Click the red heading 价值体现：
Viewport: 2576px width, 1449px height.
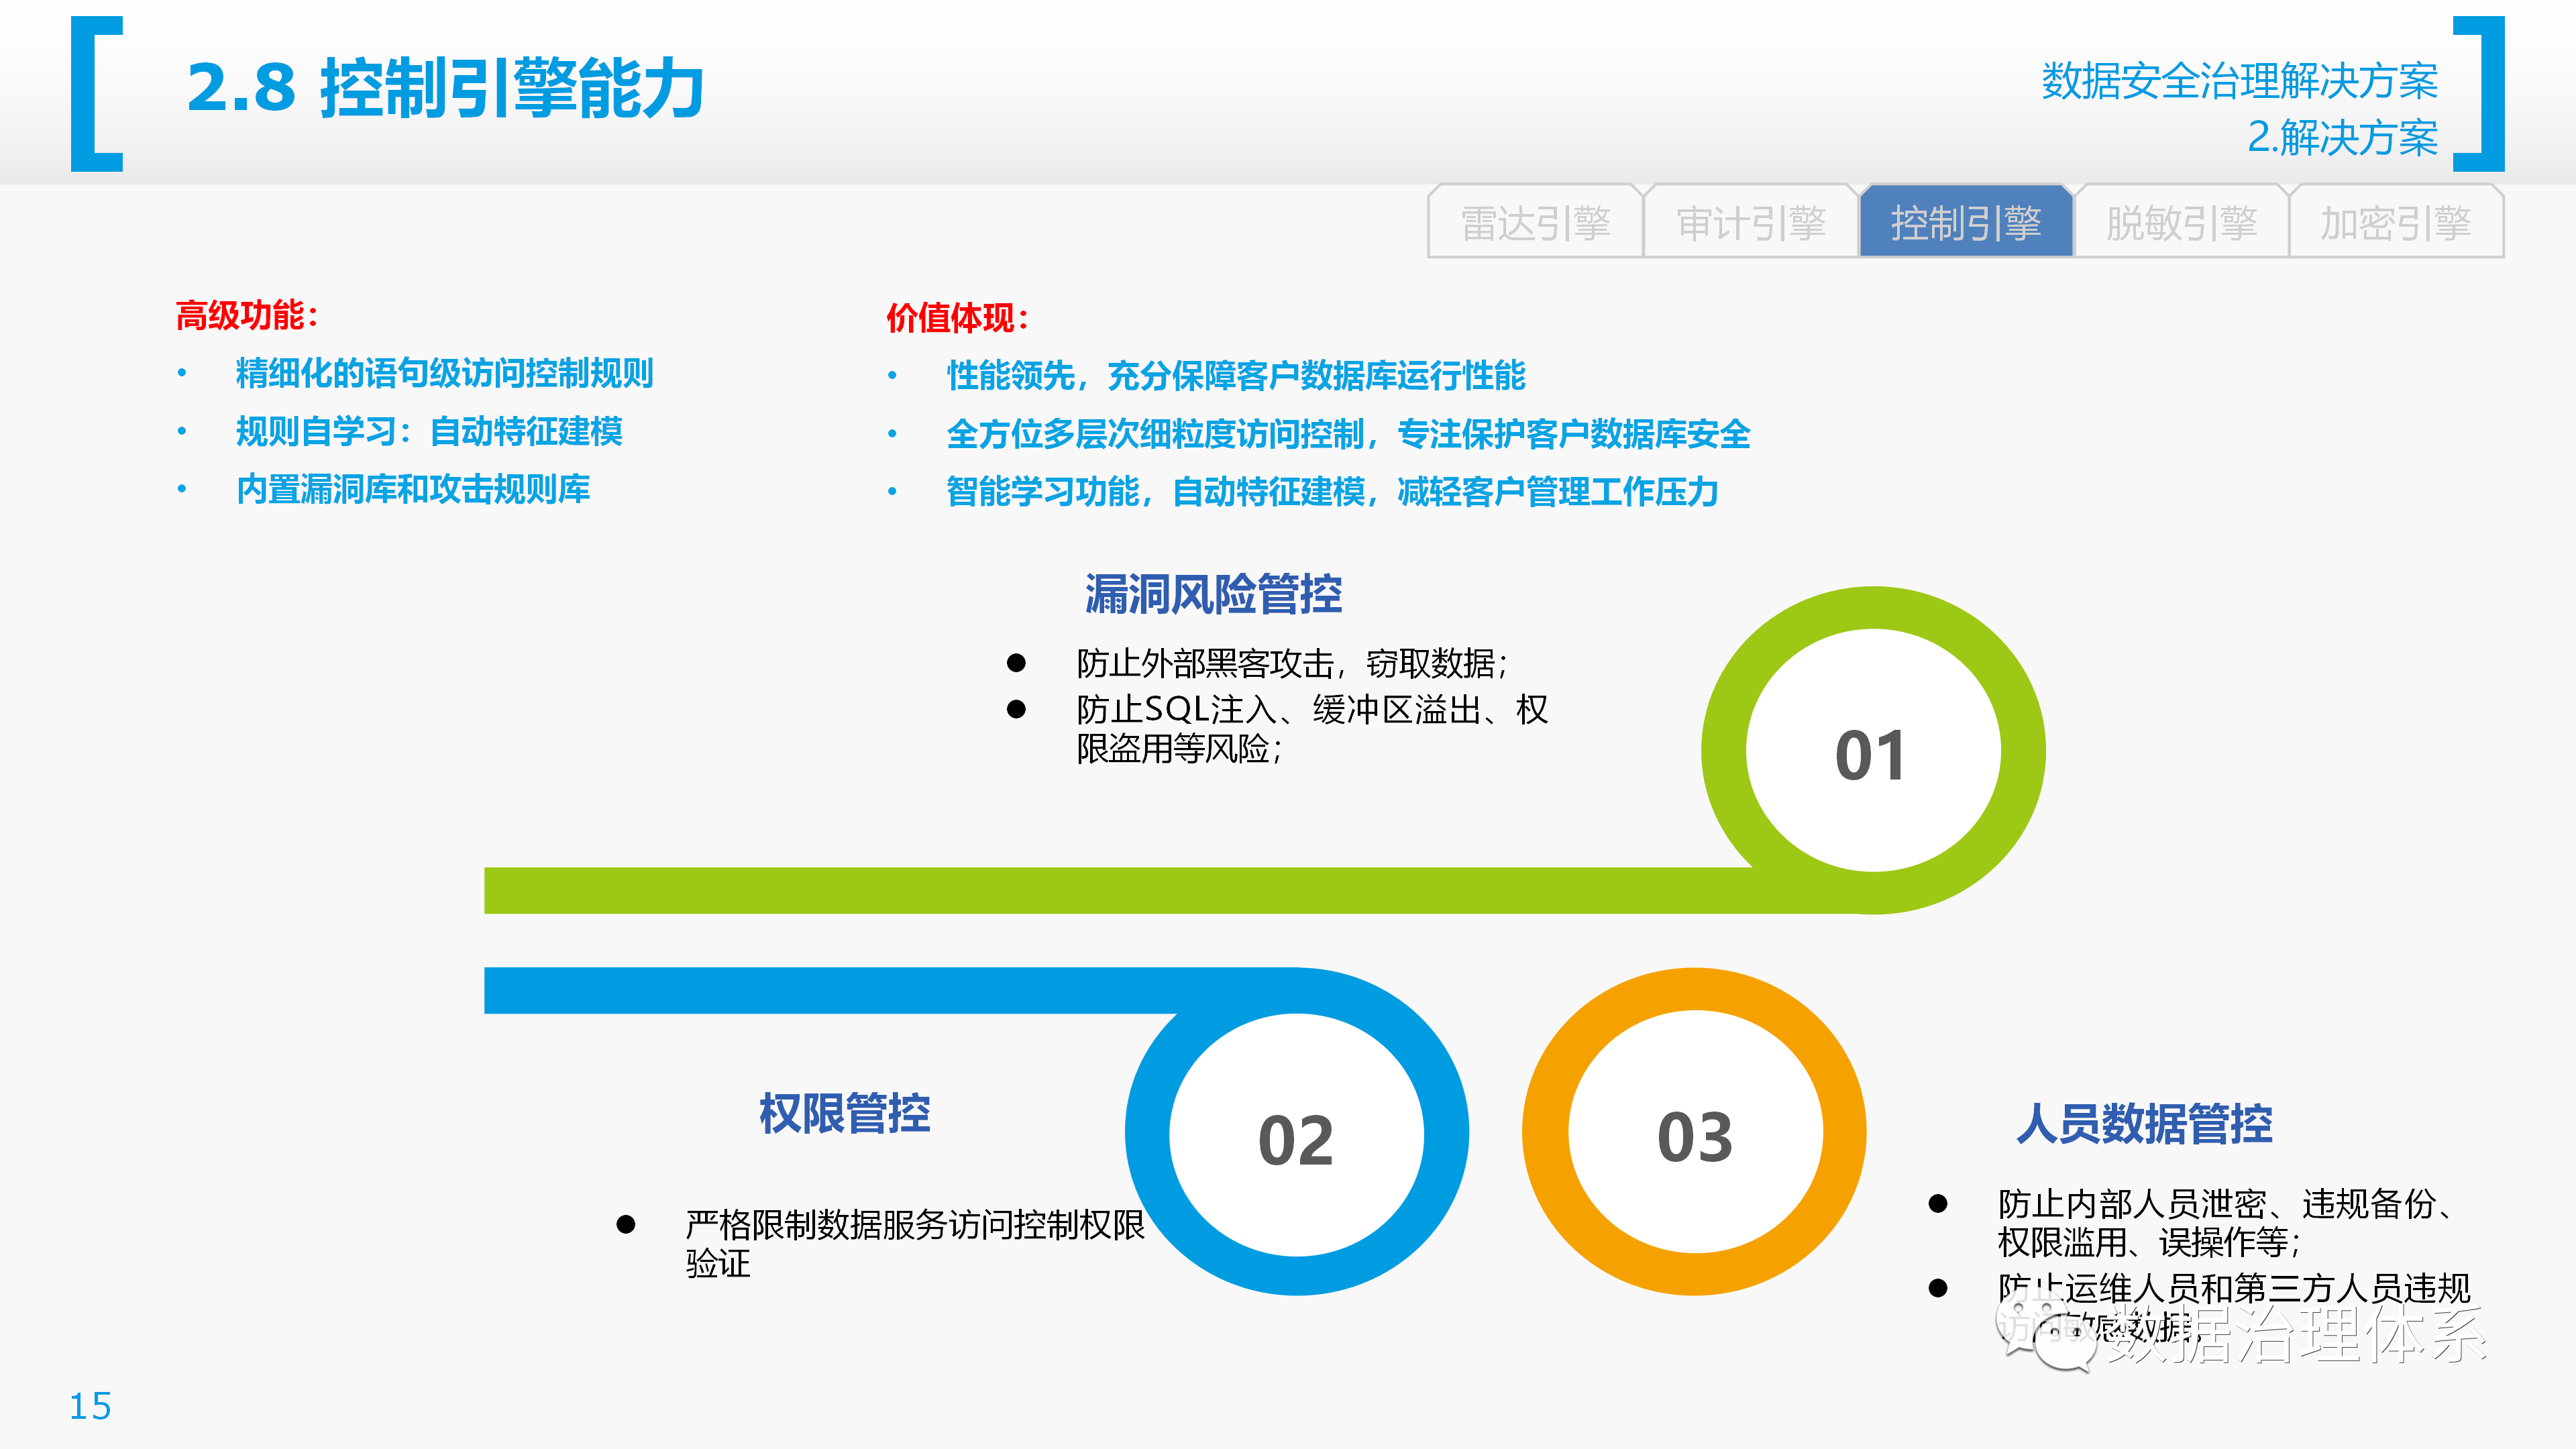(x=959, y=318)
